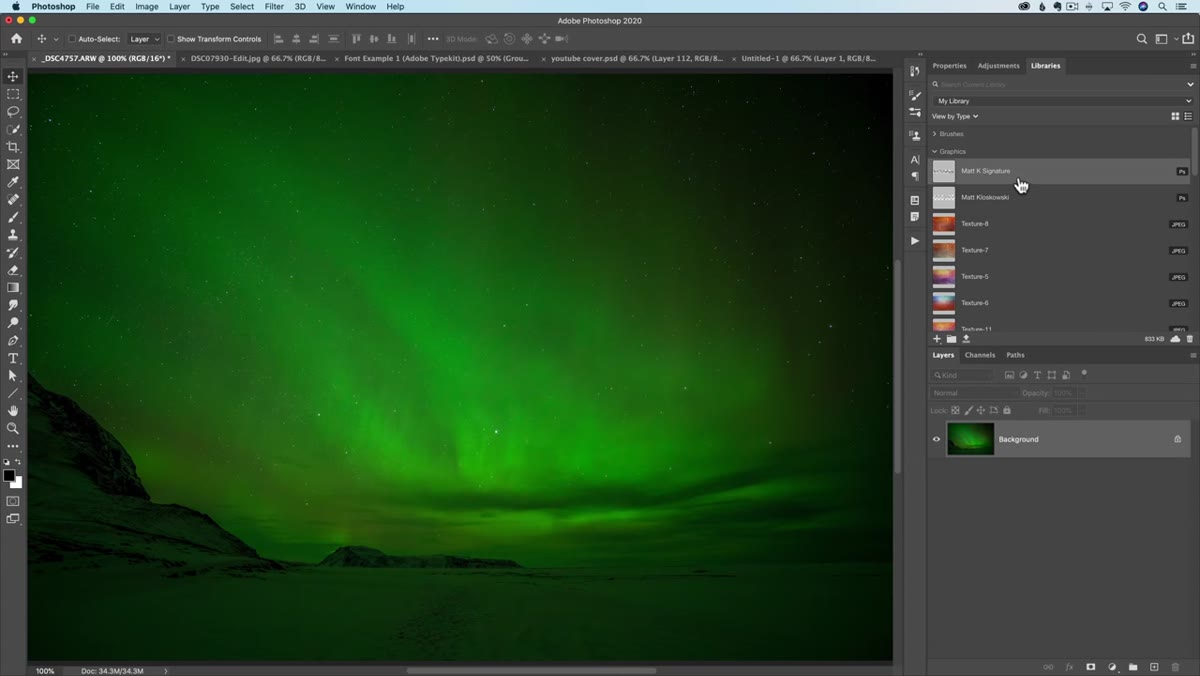This screenshot has height=676, width=1200.
Task: Enable the Auto-Select checkbox
Action: [x=72, y=39]
